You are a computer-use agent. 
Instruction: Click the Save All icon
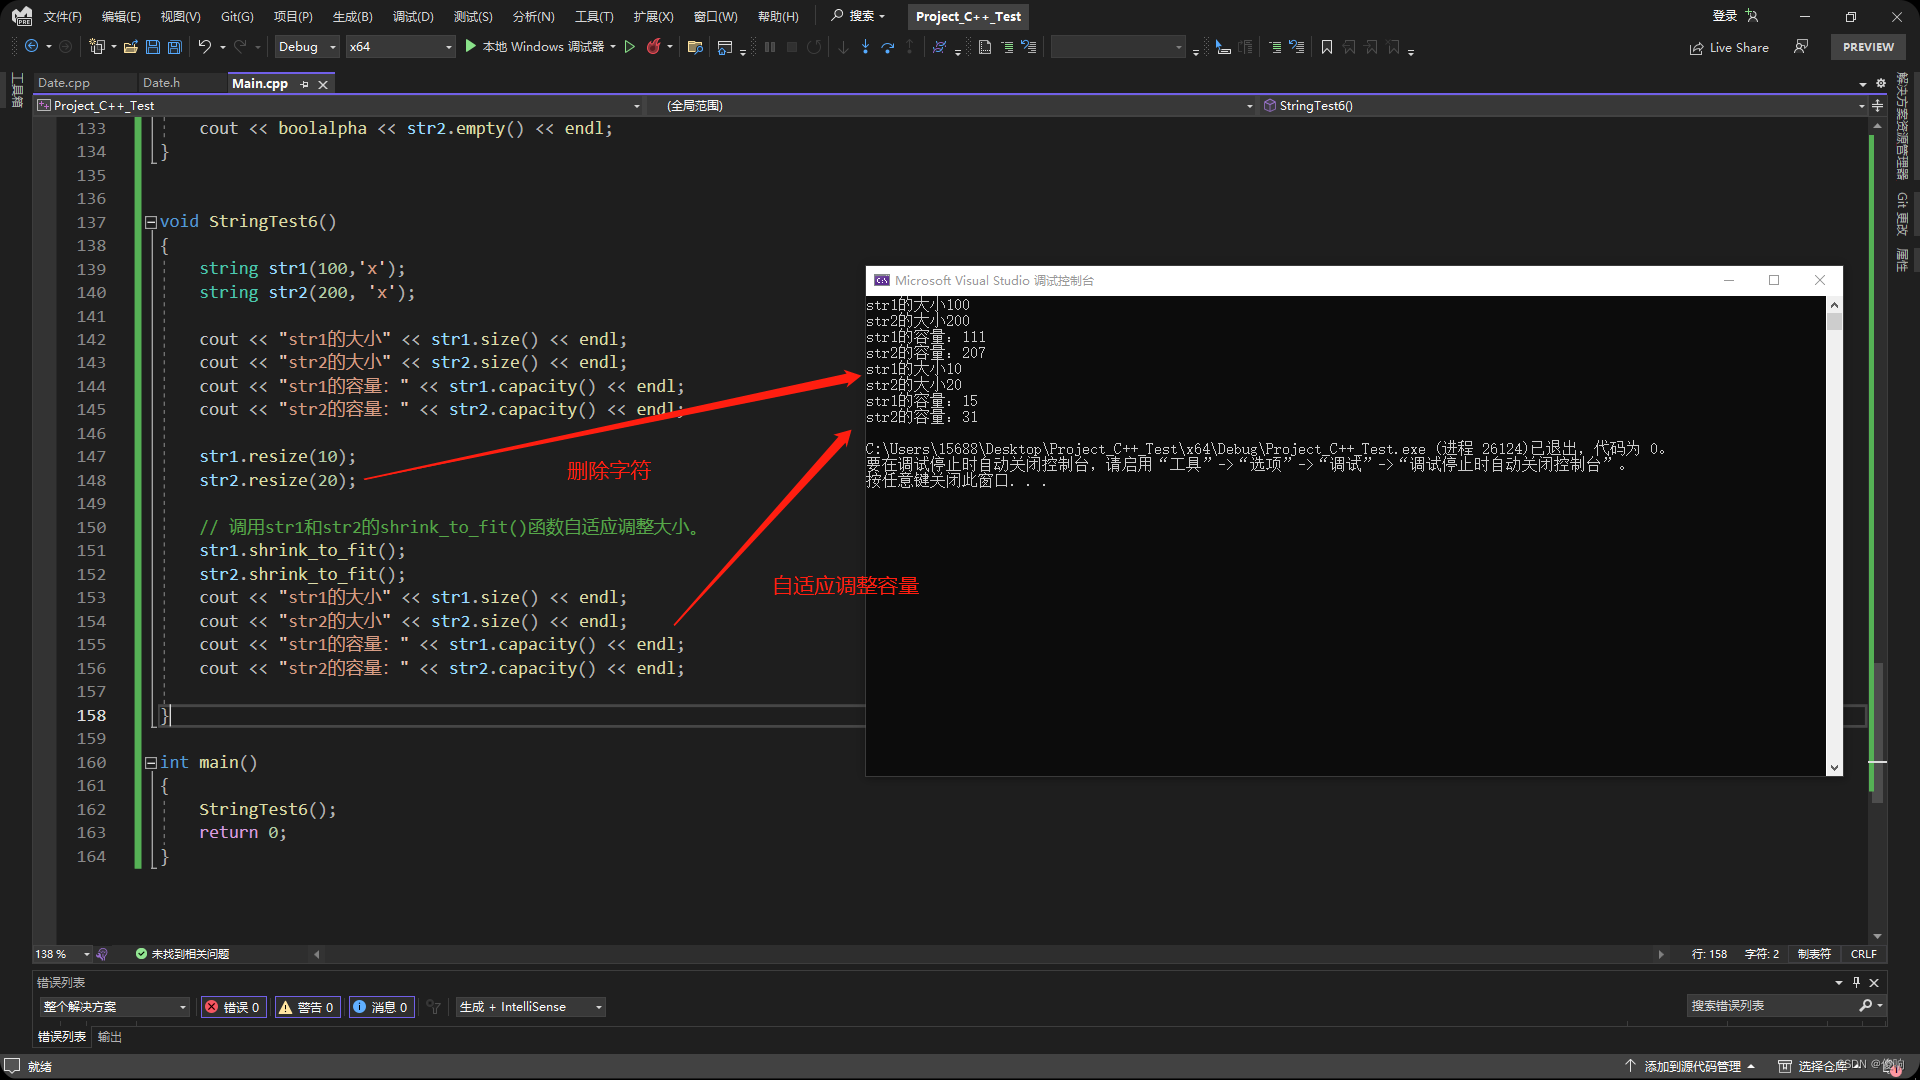pos(175,47)
